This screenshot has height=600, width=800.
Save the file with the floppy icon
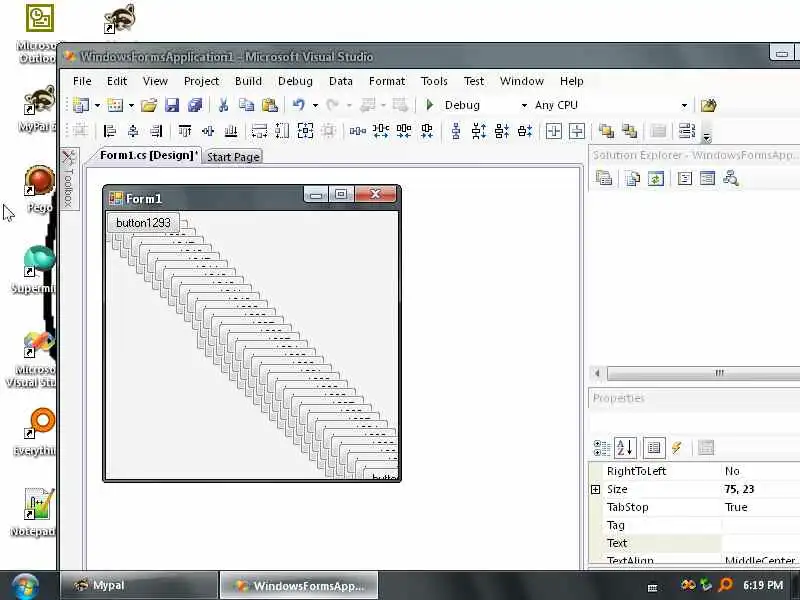172,105
